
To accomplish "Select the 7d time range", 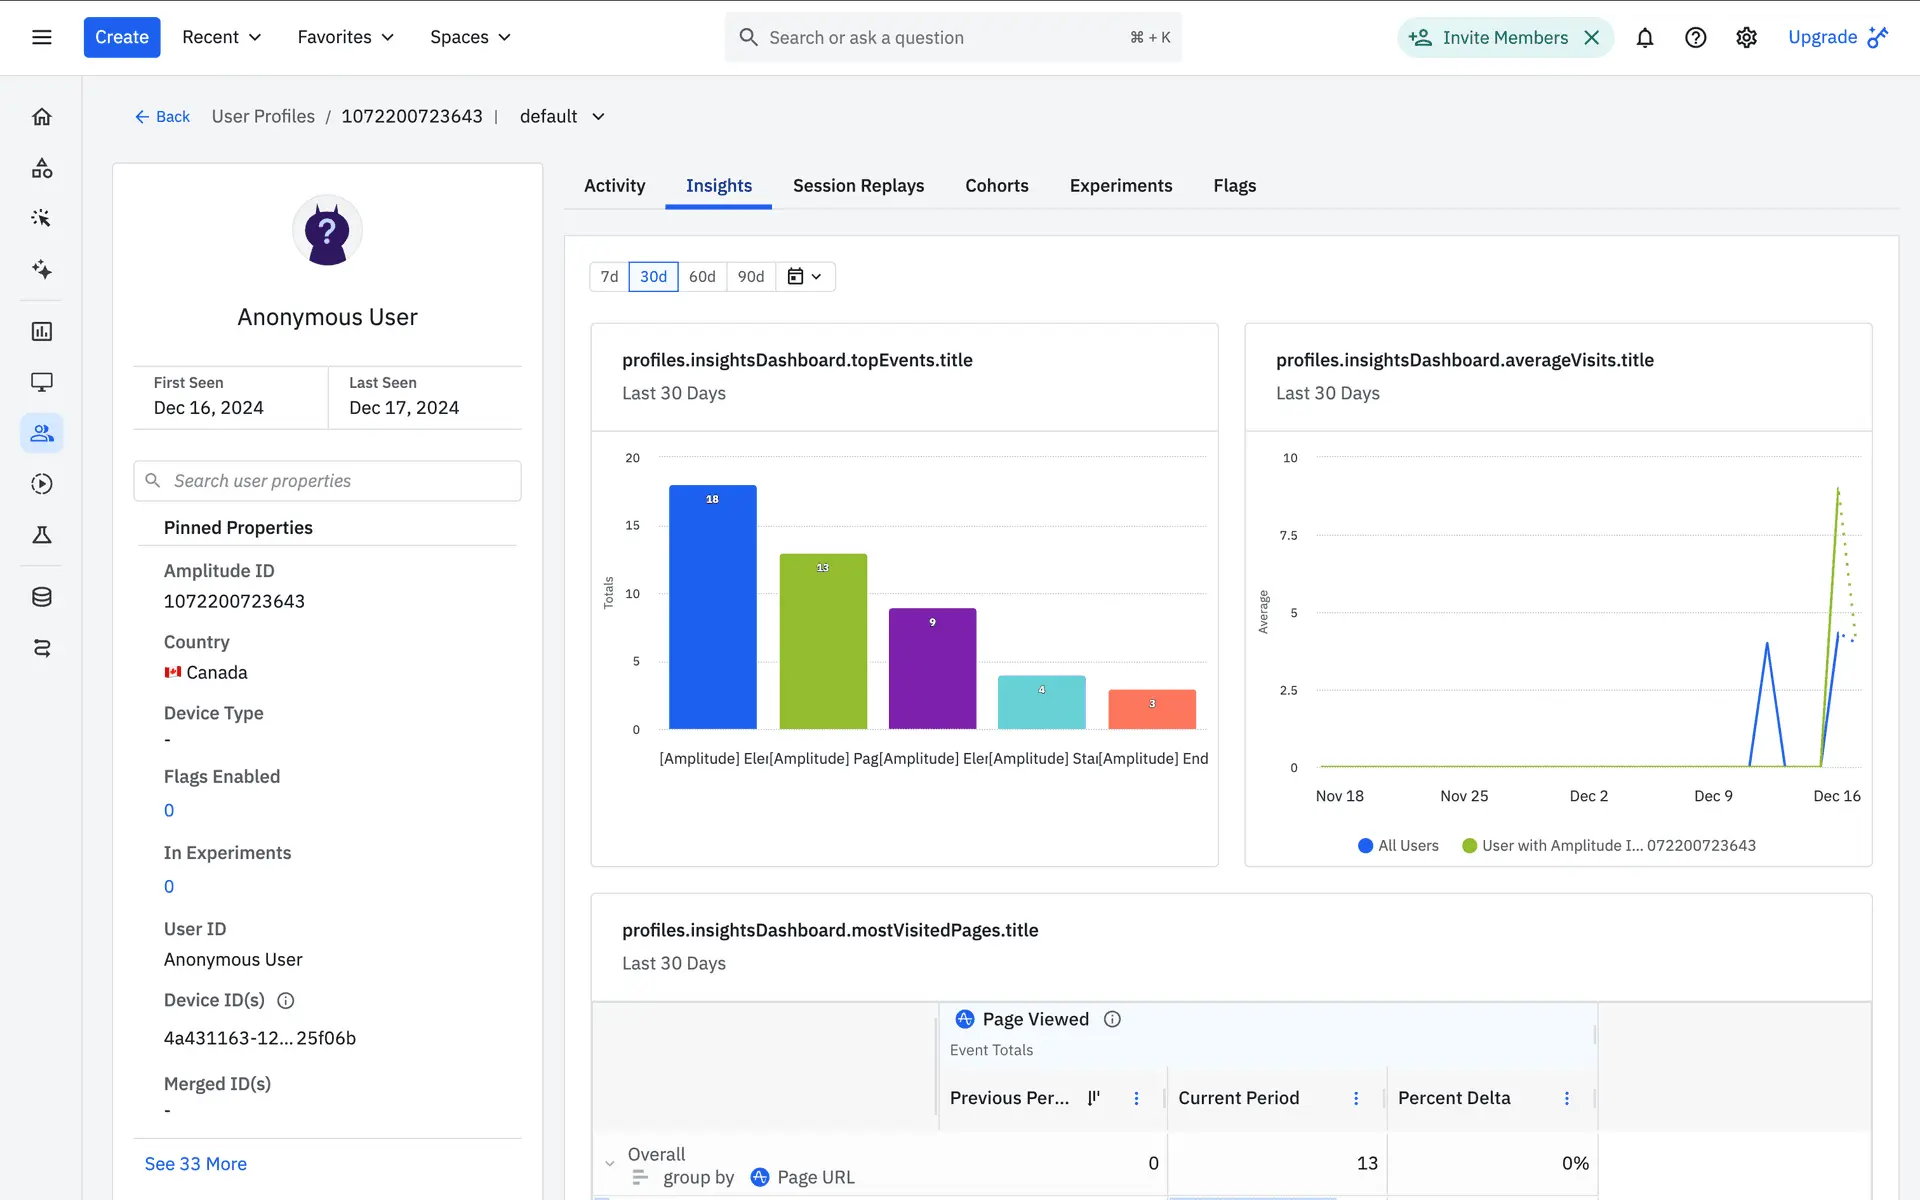I will click(x=609, y=277).
